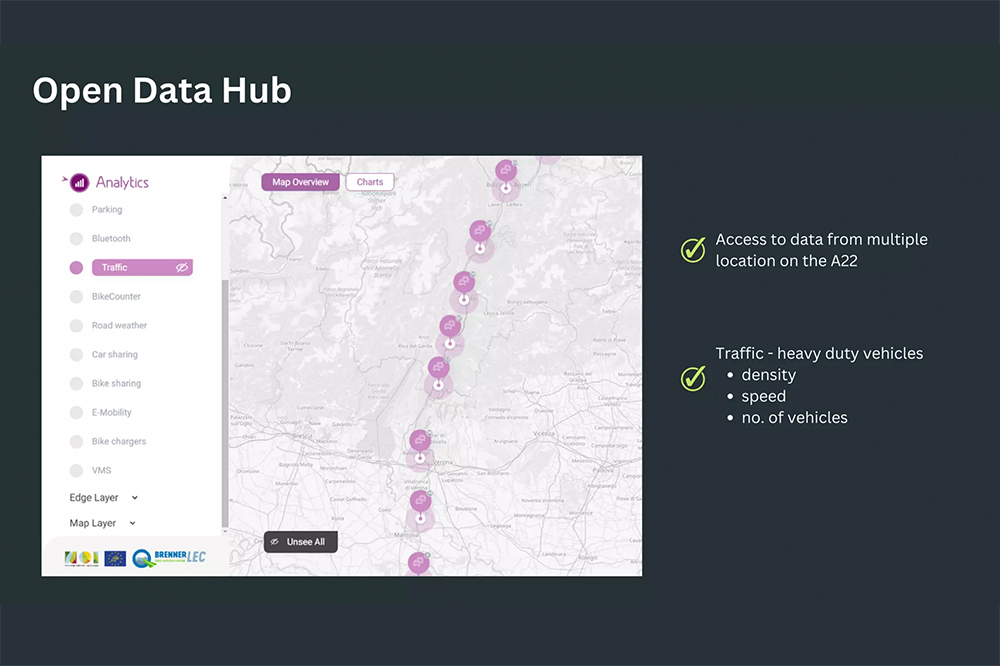Screen dimensions: 1000x666
Task: Click the Bluetooth label text
Action: click(x=111, y=239)
